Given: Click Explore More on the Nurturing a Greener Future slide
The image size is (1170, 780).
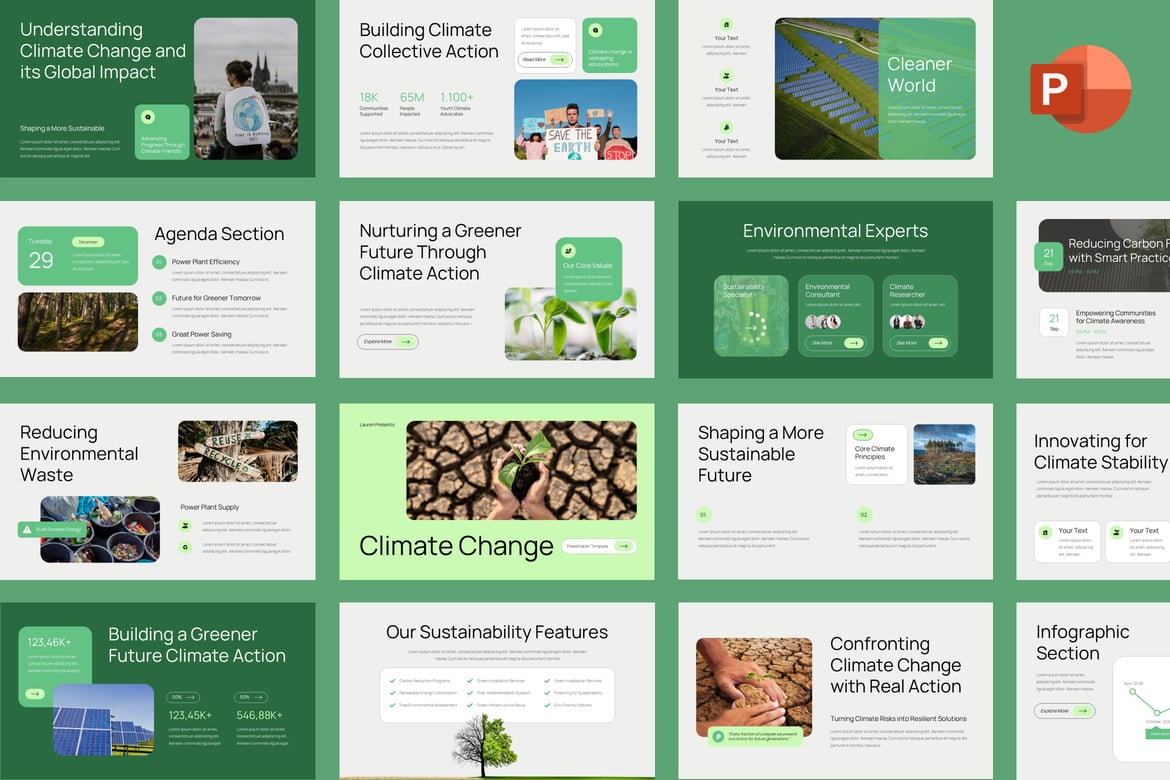Looking at the screenshot, I should tap(388, 342).
